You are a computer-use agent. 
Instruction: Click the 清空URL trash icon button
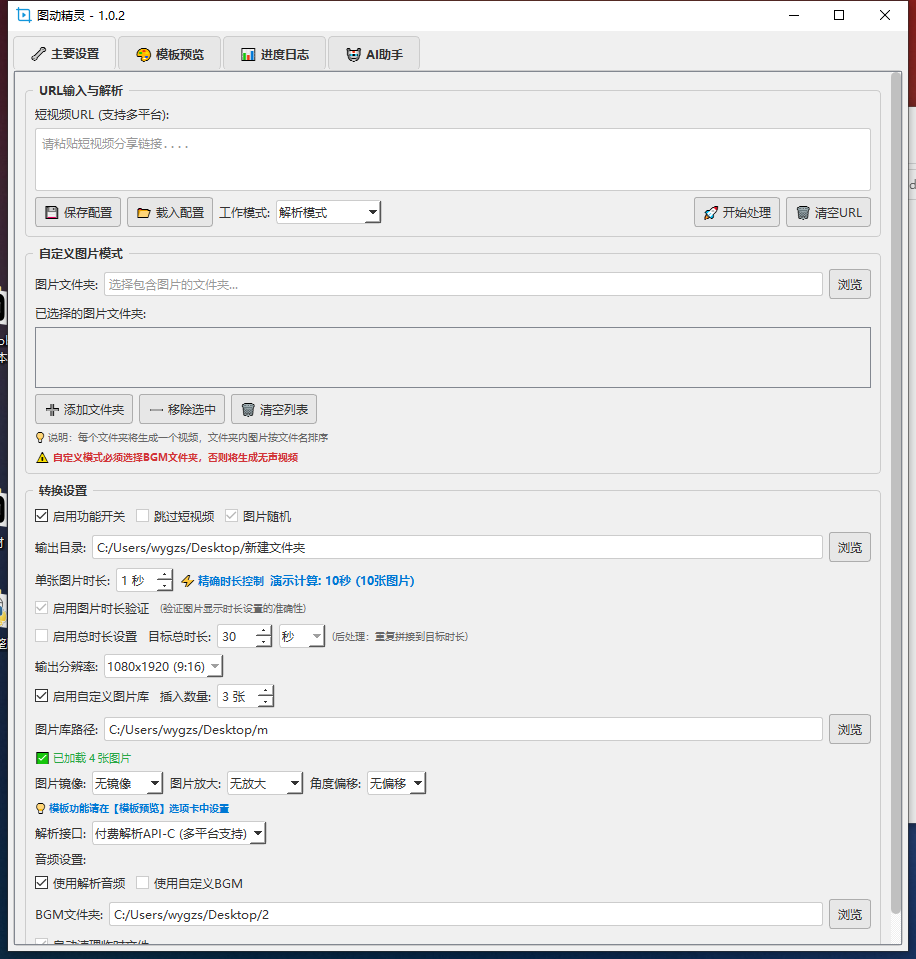click(828, 212)
